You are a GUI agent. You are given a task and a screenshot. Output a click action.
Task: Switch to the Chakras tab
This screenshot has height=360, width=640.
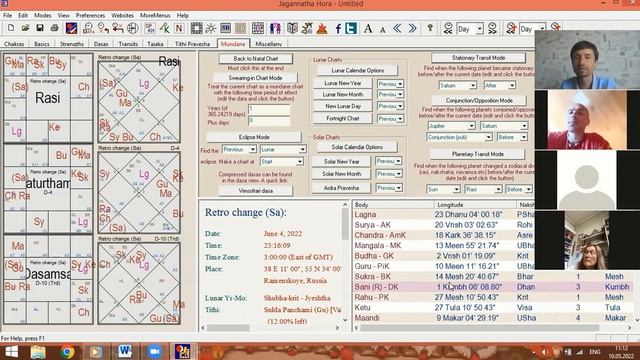[x=14, y=44]
